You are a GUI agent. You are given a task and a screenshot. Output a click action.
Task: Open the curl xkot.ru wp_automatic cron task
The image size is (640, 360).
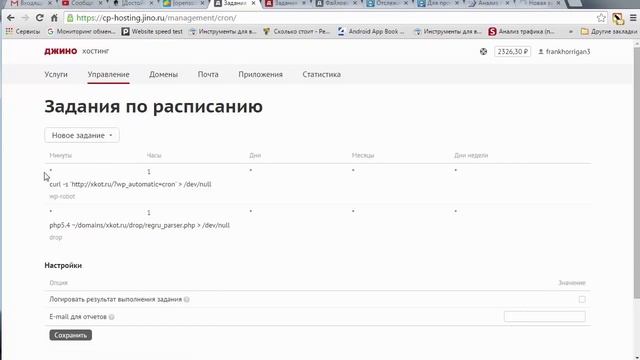pyautogui.click(x=130, y=184)
